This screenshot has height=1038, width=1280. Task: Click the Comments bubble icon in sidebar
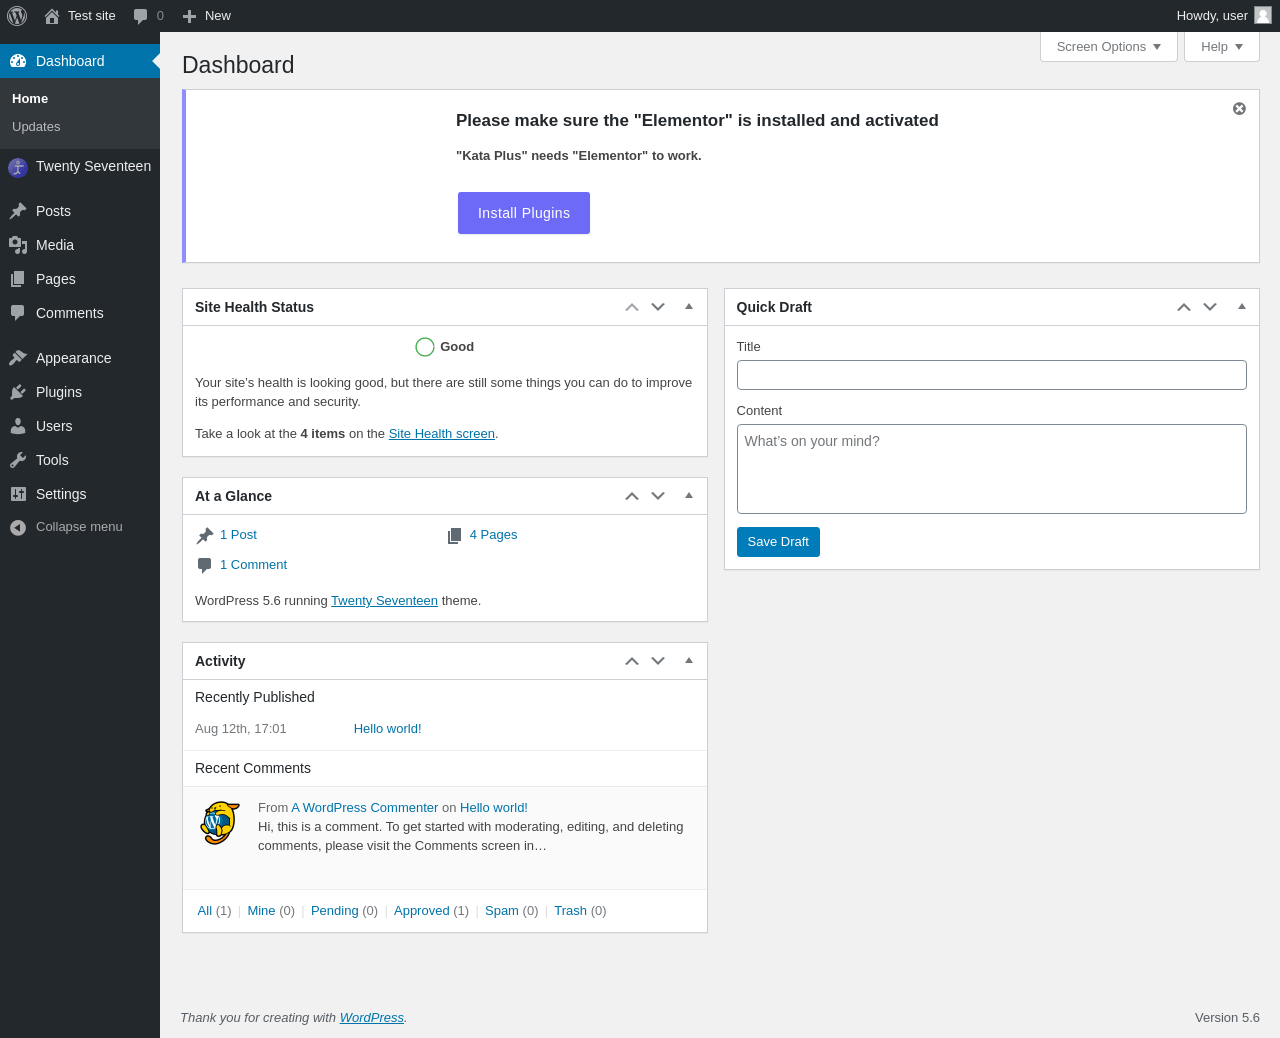18,313
